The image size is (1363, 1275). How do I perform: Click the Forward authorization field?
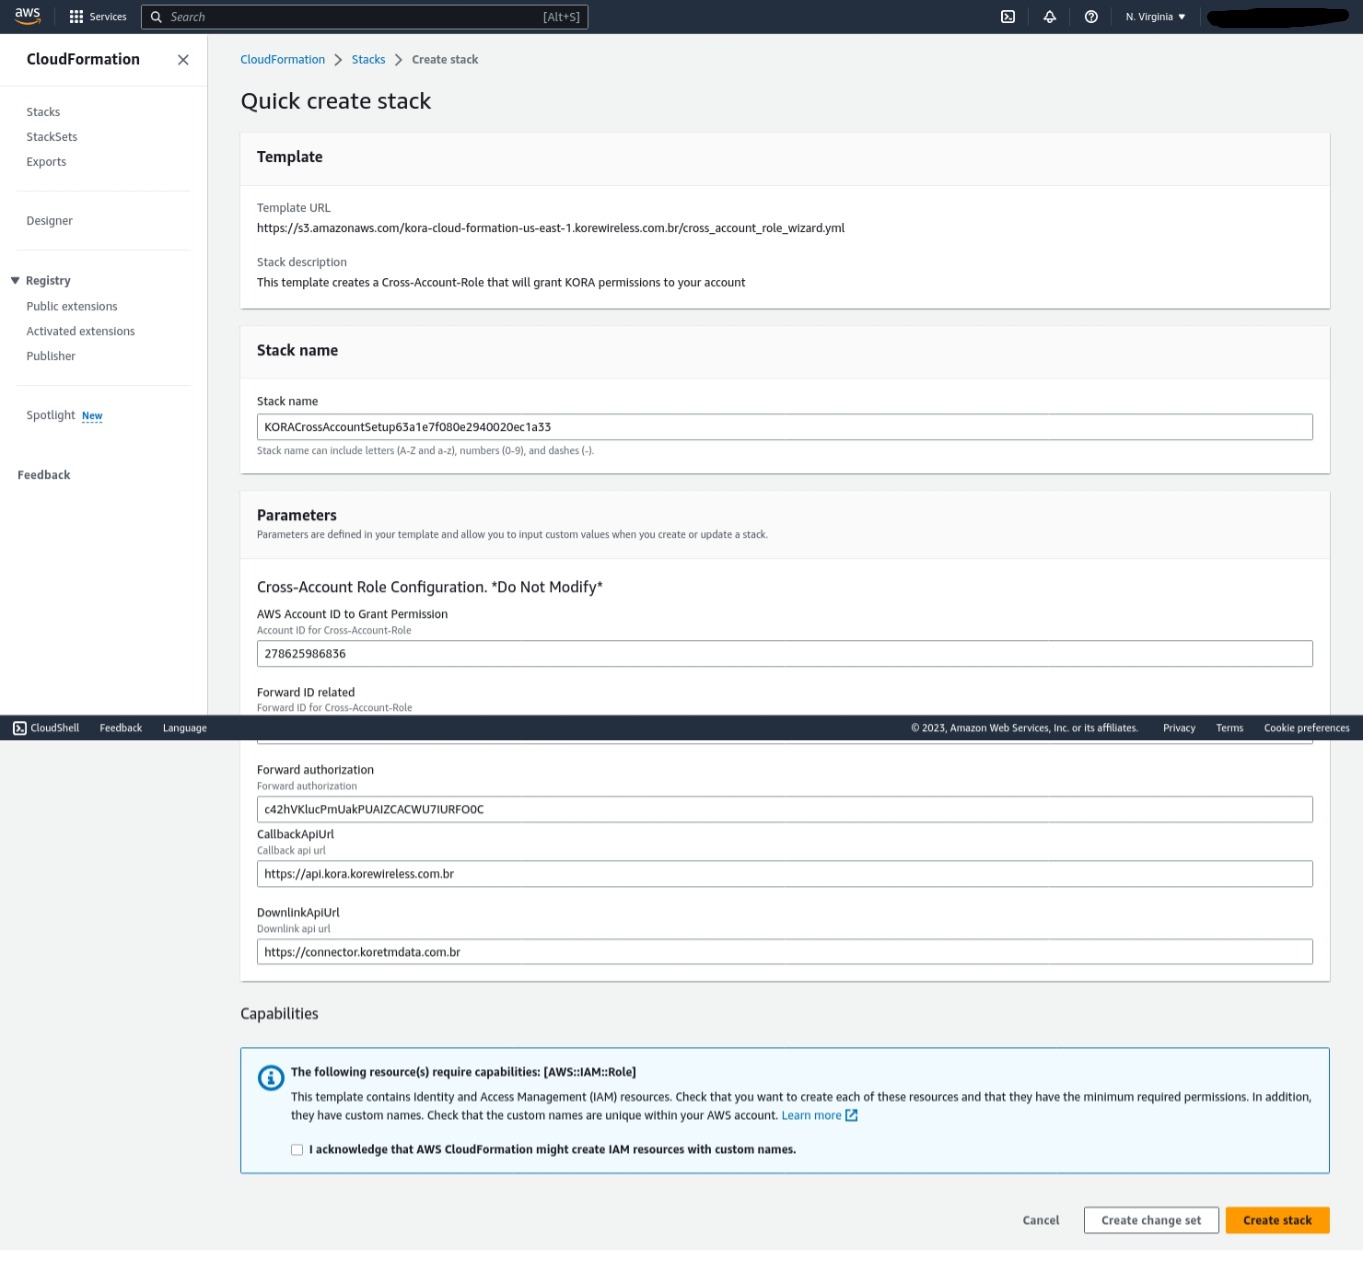(785, 810)
